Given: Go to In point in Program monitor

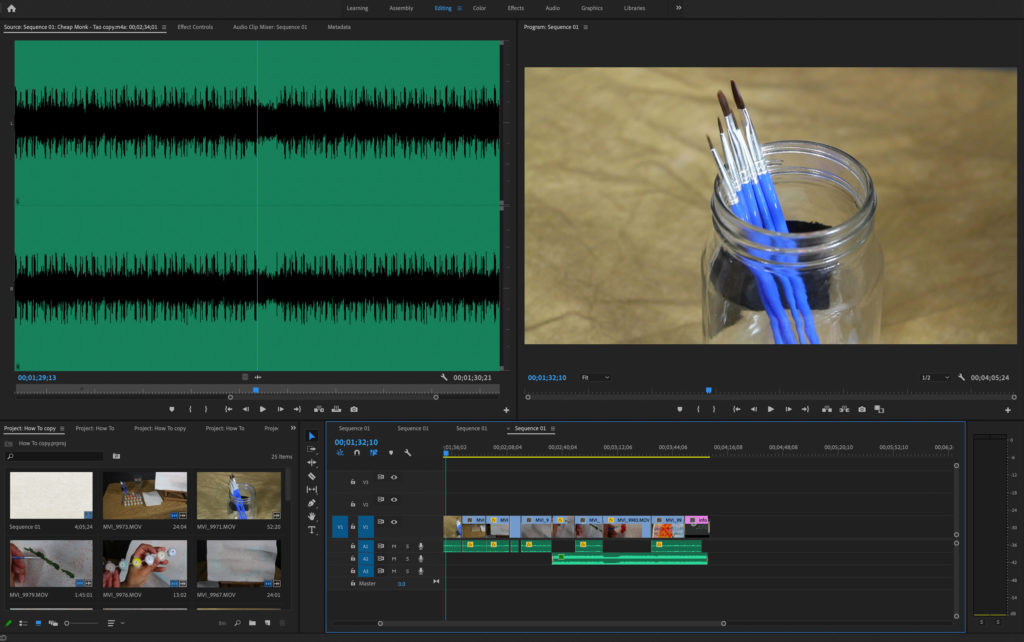Looking at the screenshot, I should click(737, 409).
